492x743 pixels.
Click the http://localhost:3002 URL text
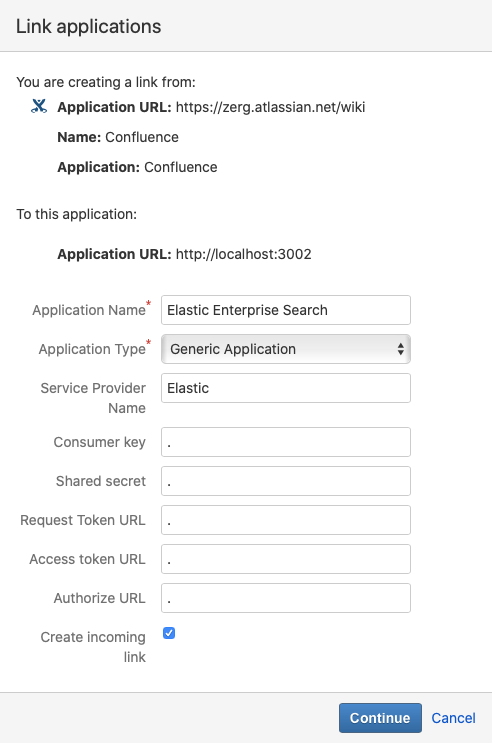pyautogui.click(x=244, y=254)
